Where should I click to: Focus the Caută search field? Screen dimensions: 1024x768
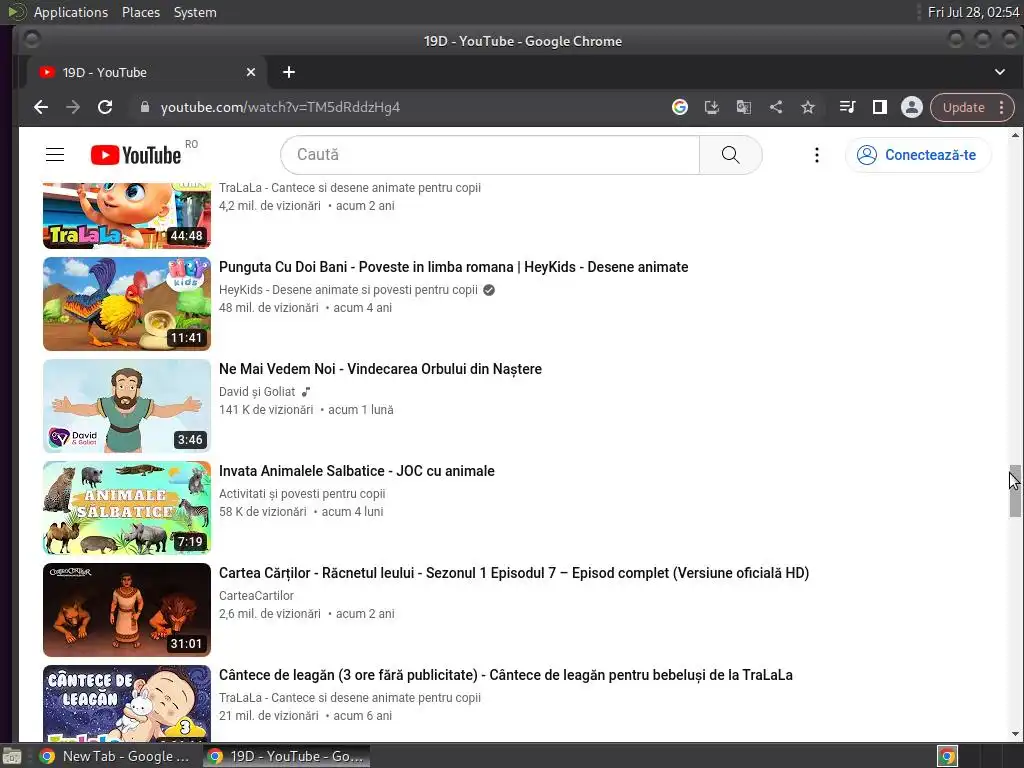pos(490,155)
